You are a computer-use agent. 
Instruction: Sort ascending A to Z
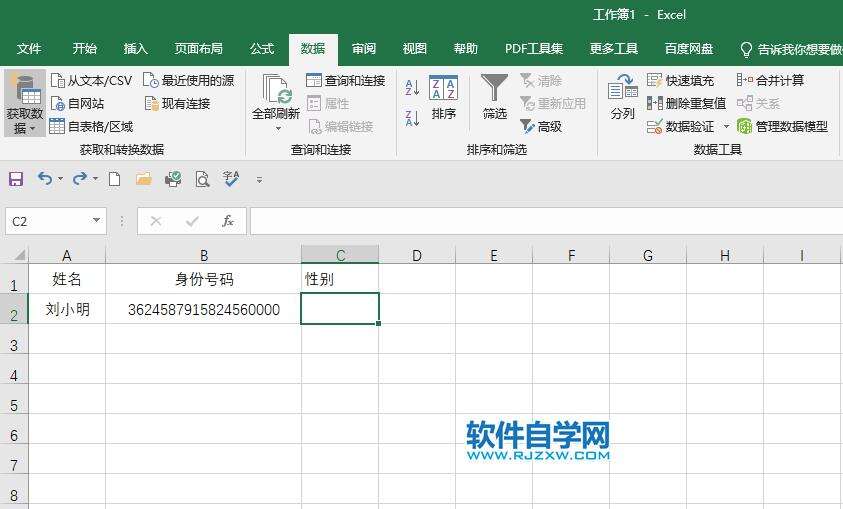click(x=412, y=87)
